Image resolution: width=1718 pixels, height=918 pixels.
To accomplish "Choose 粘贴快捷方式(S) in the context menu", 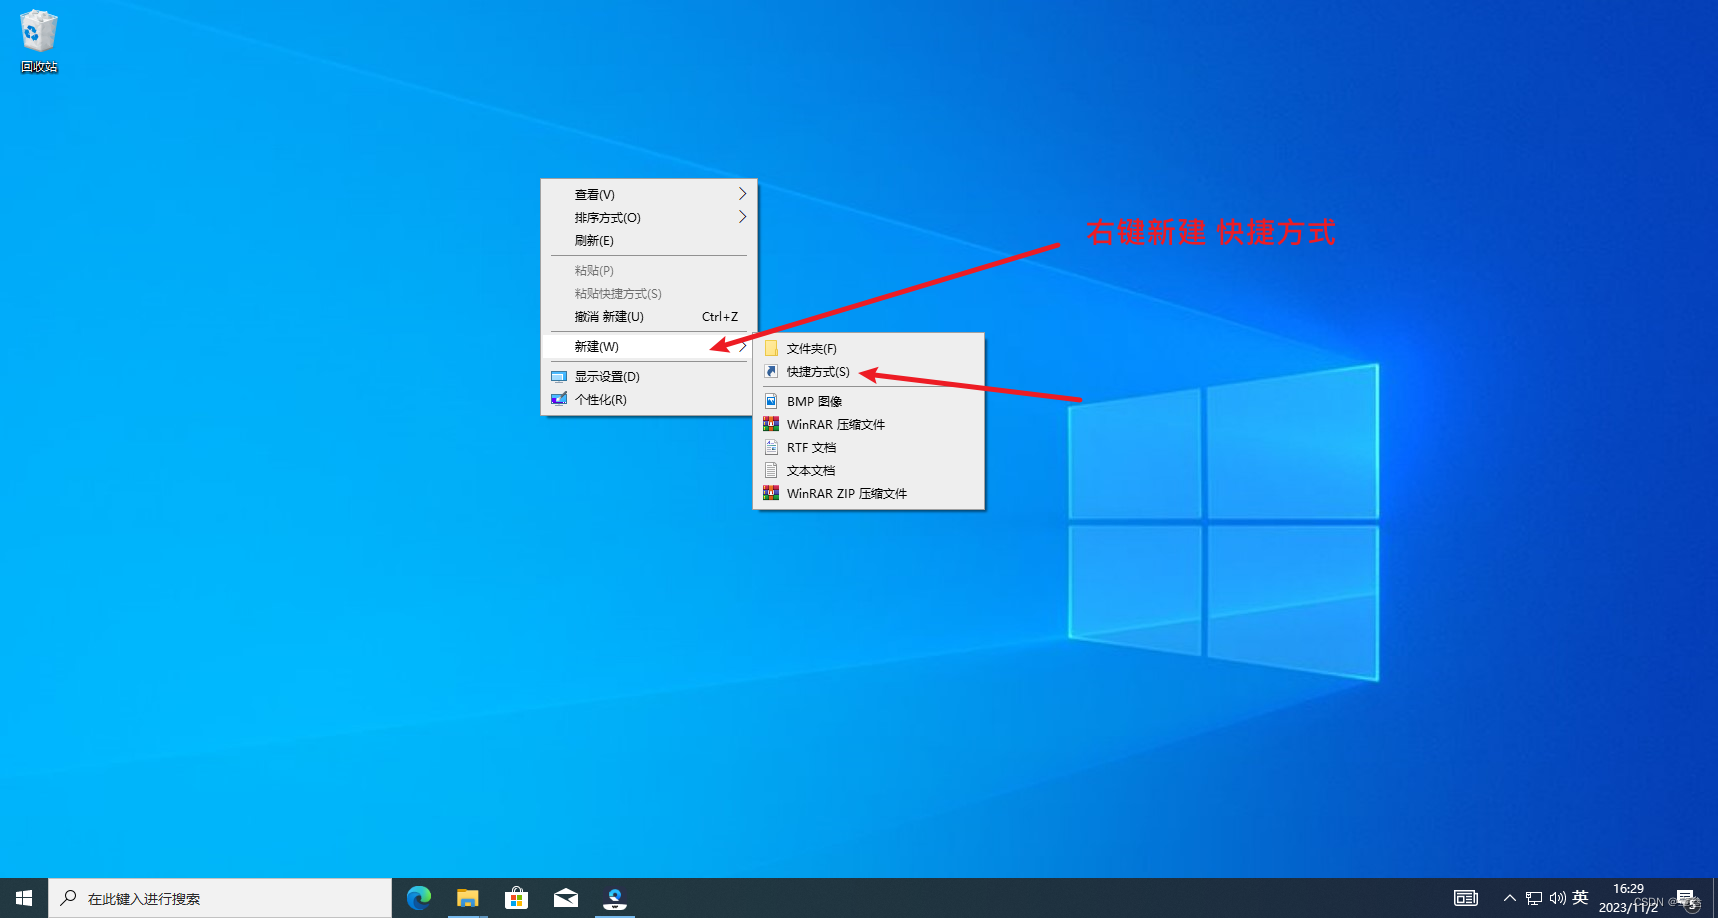I will [x=649, y=293].
